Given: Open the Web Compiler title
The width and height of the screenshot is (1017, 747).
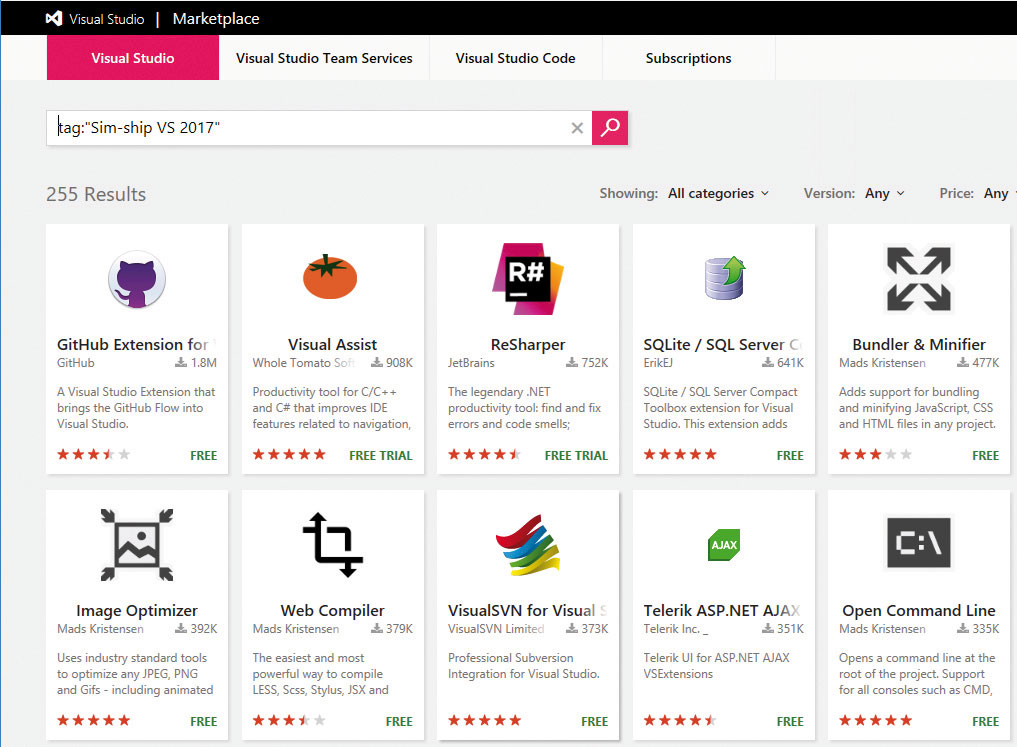Looking at the screenshot, I should [333, 610].
